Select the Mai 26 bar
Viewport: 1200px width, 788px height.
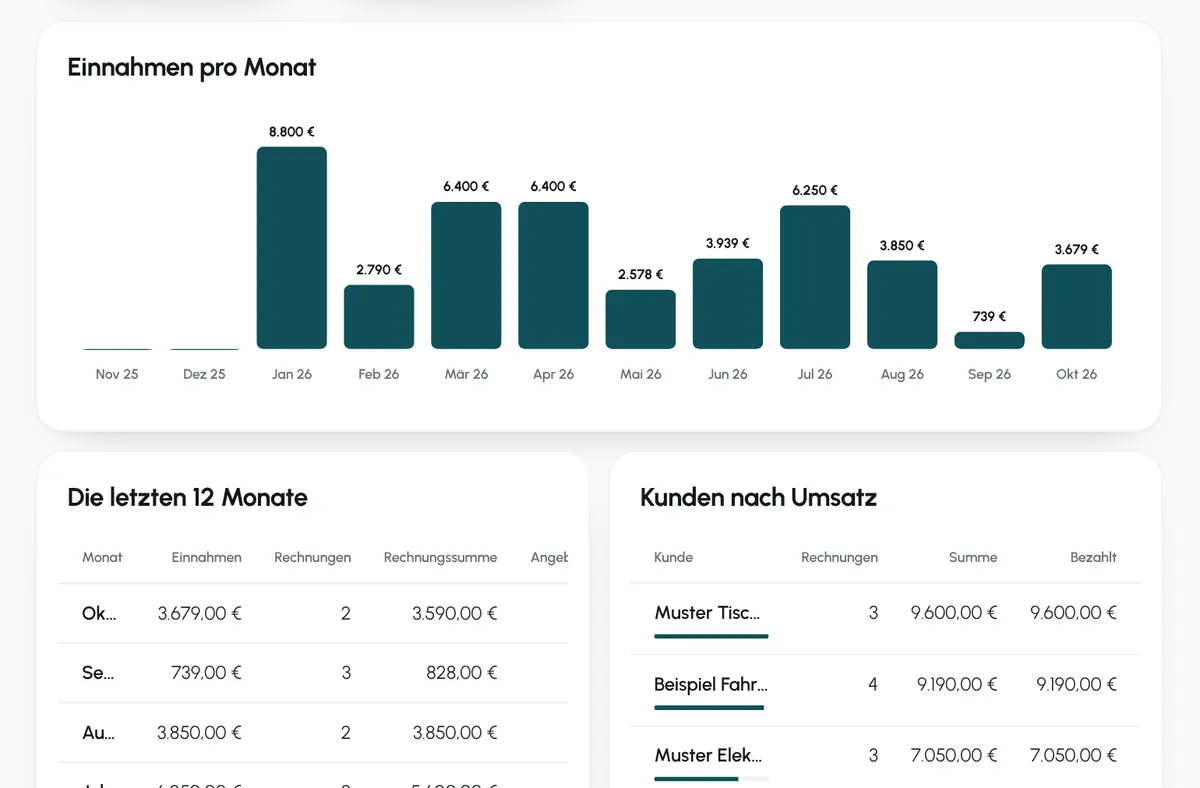640,320
